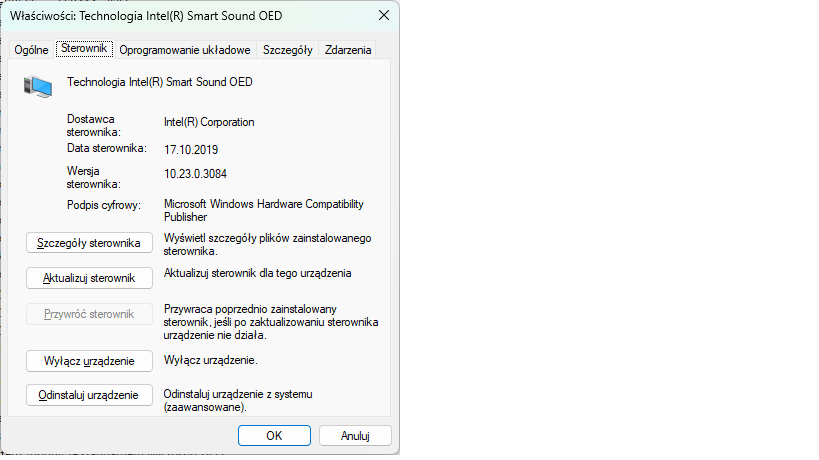Click the Microsoft Windows Hardware Compatibility Publisher text

coord(264,210)
